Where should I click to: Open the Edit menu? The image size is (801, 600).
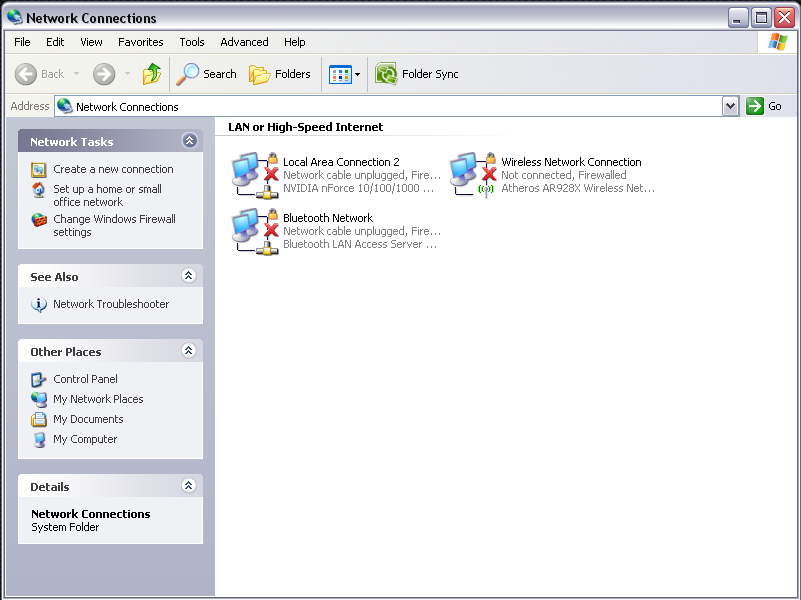[55, 42]
